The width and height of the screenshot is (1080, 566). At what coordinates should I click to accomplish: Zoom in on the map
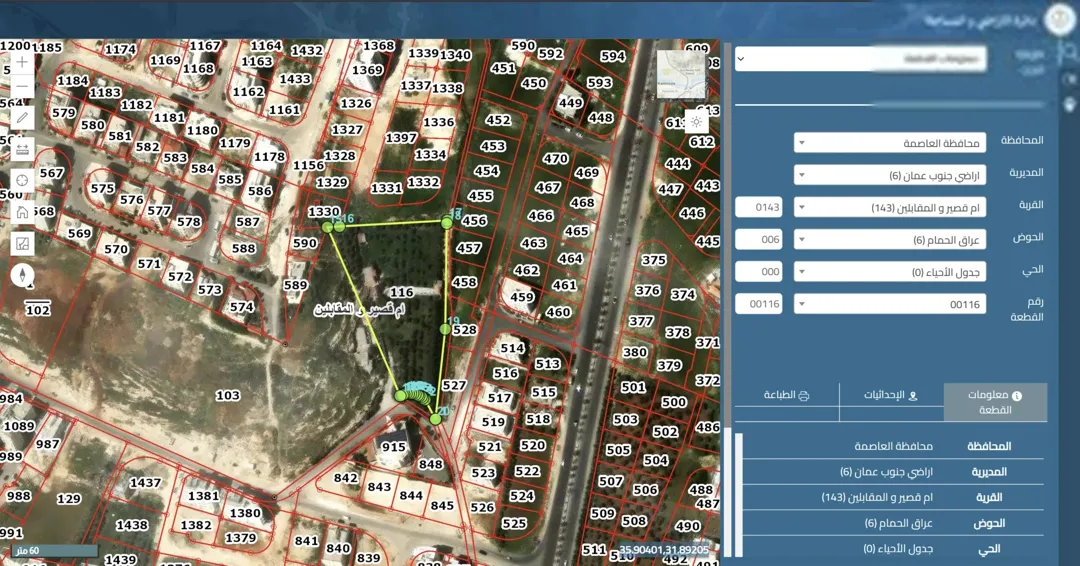click(22, 62)
